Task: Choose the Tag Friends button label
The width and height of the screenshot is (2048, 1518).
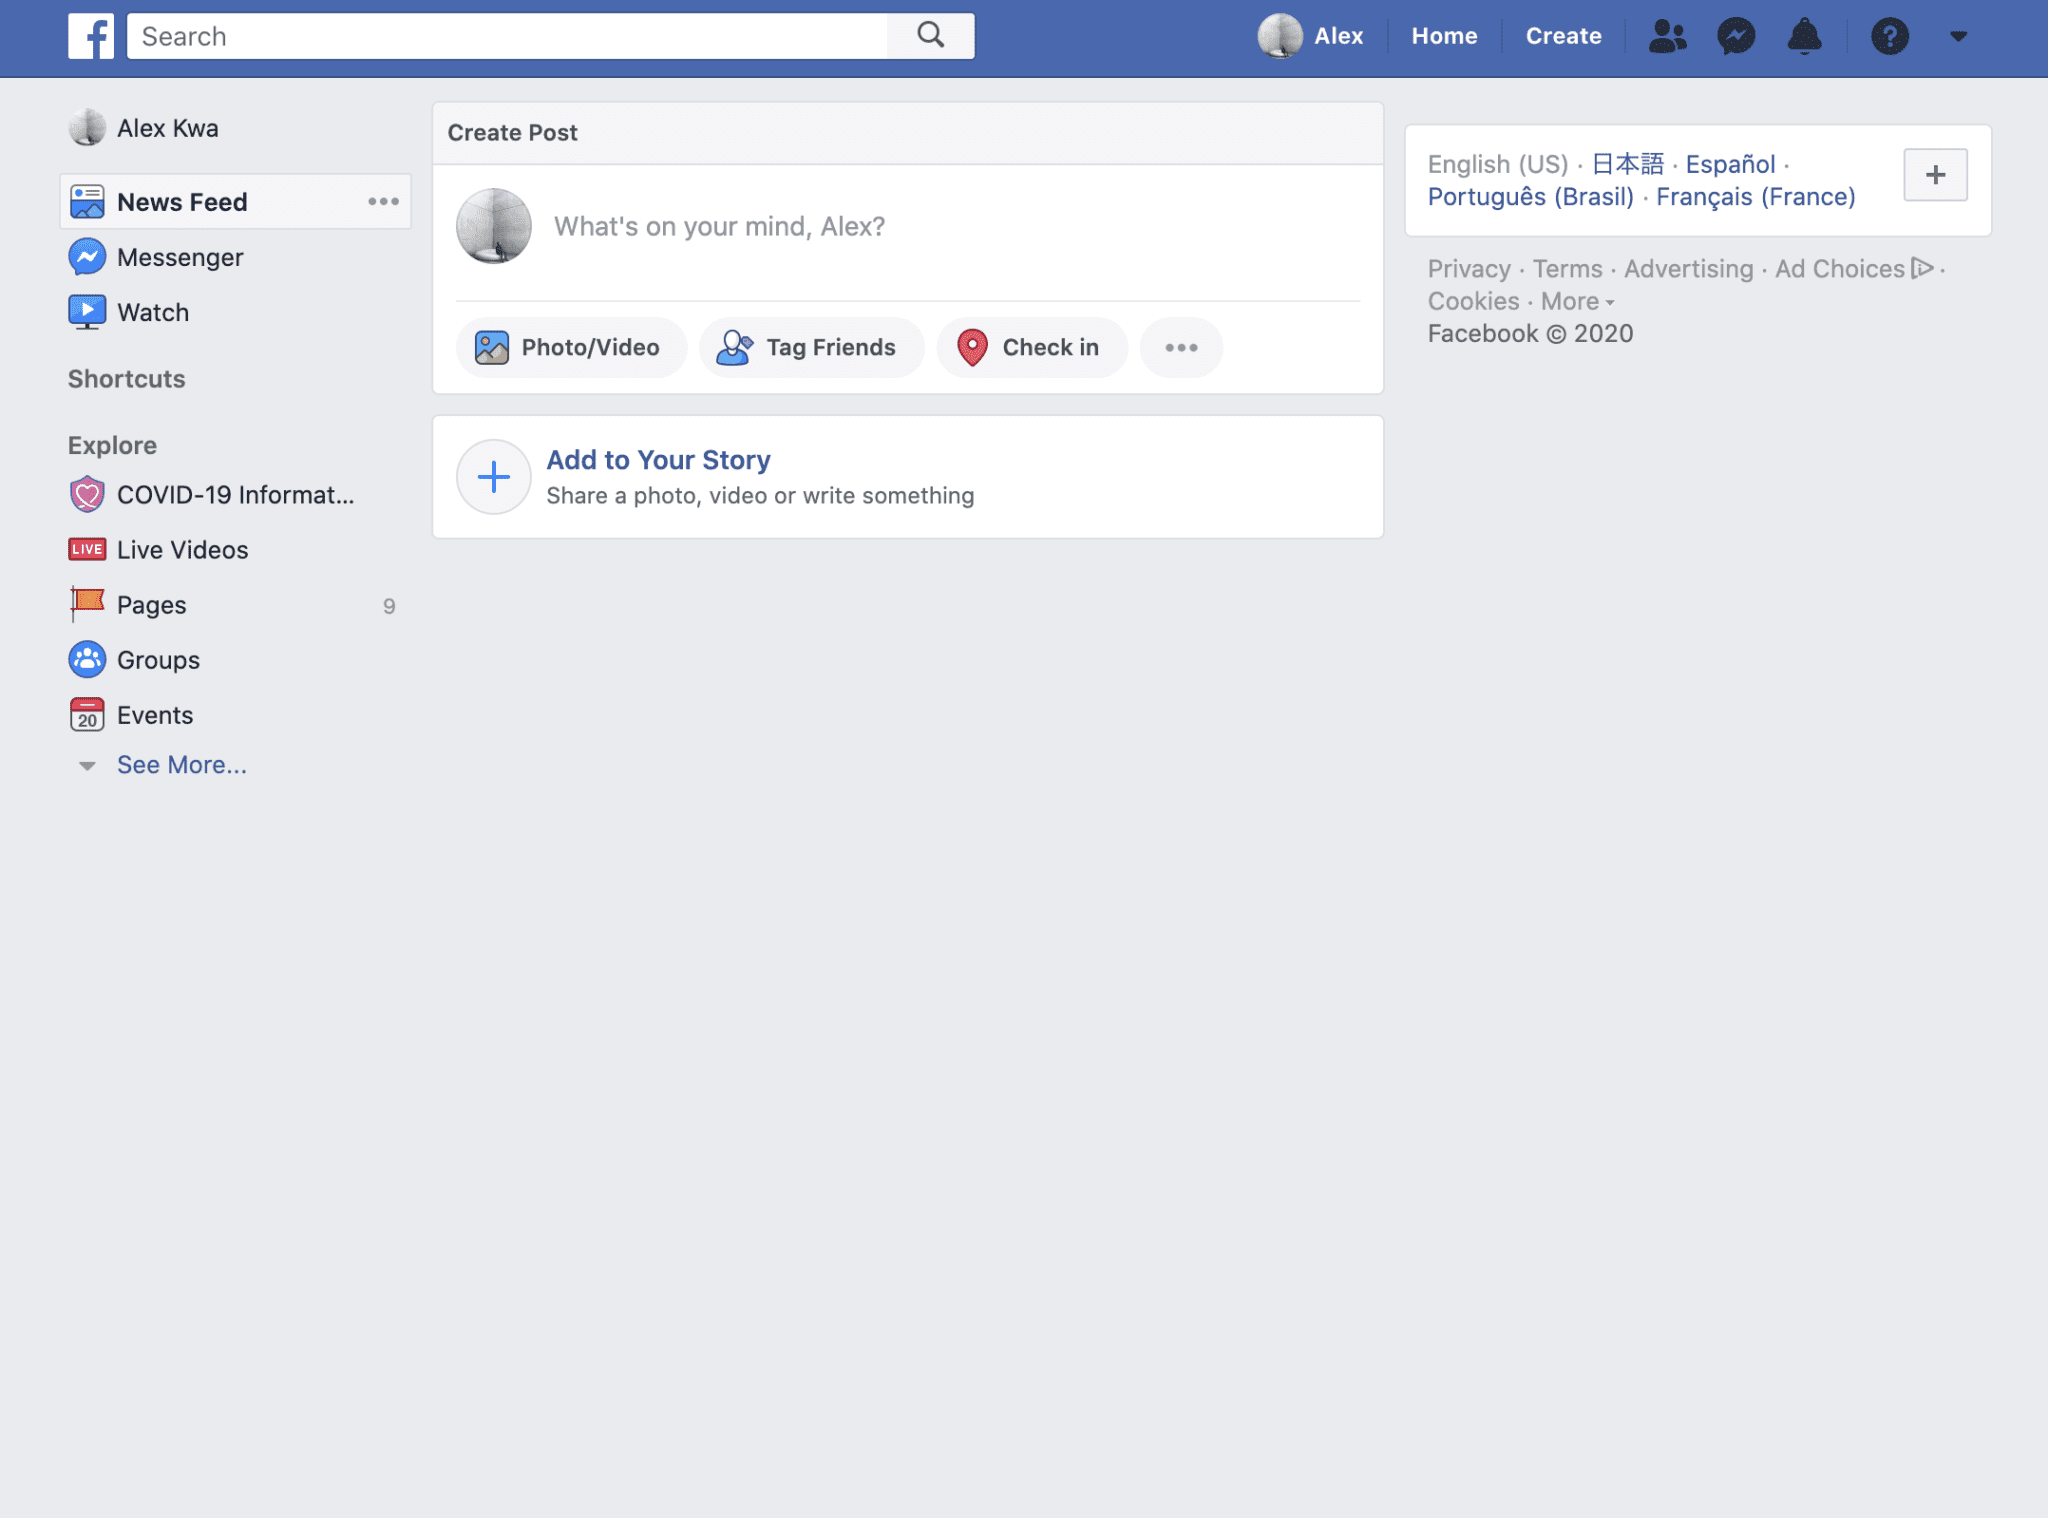Action: (x=831, y=347)
